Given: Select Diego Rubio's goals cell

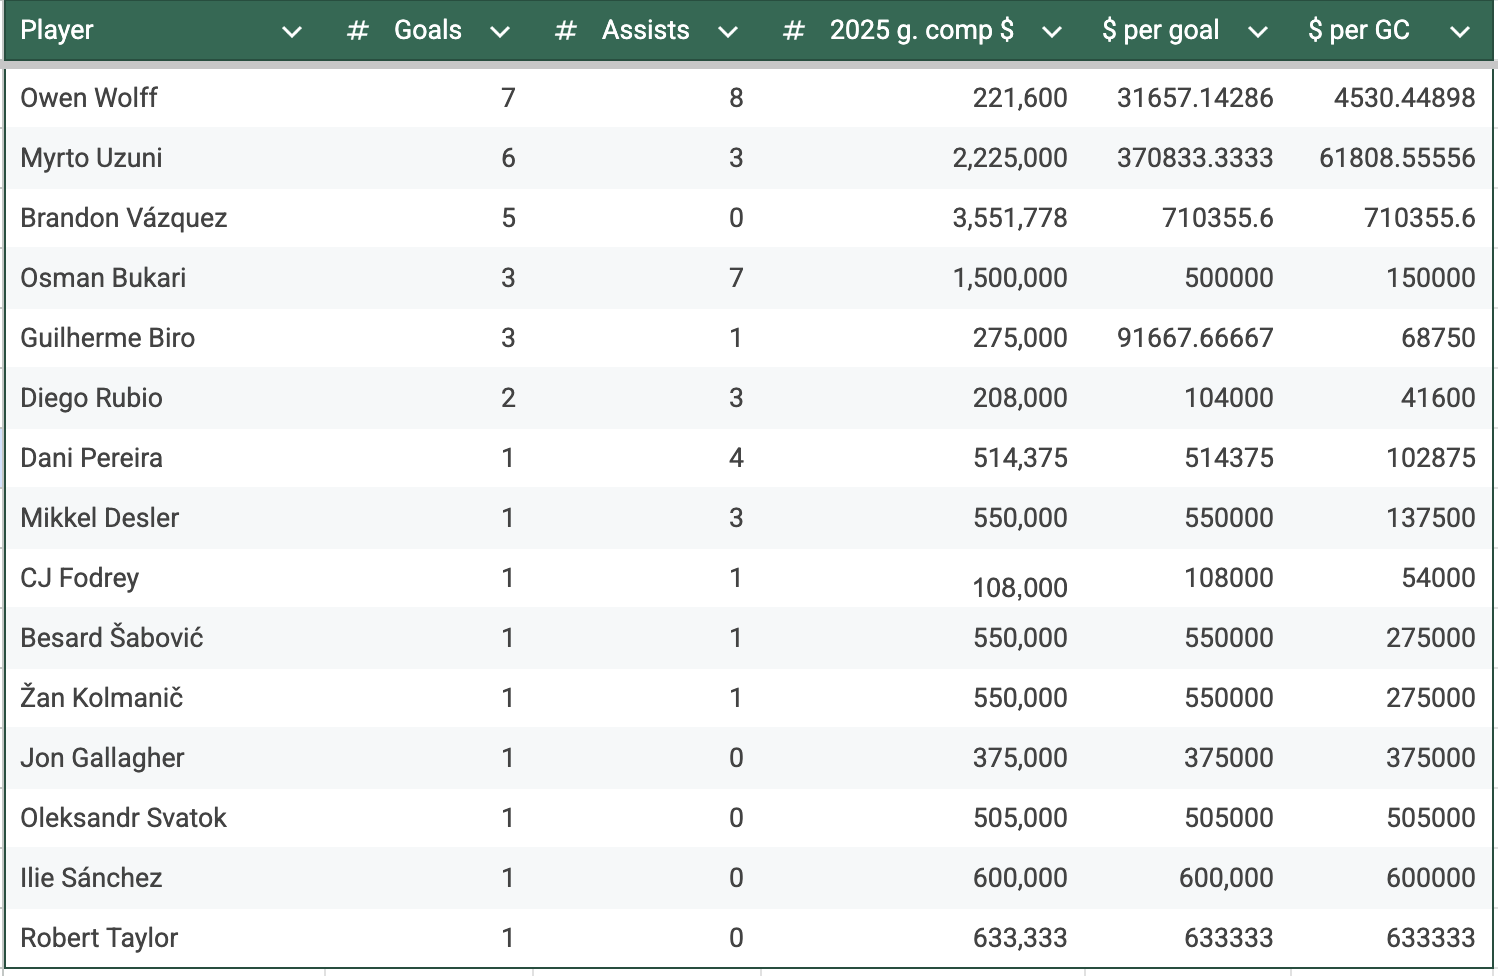Looking at the screenshot, I should (x=508, y=398).
